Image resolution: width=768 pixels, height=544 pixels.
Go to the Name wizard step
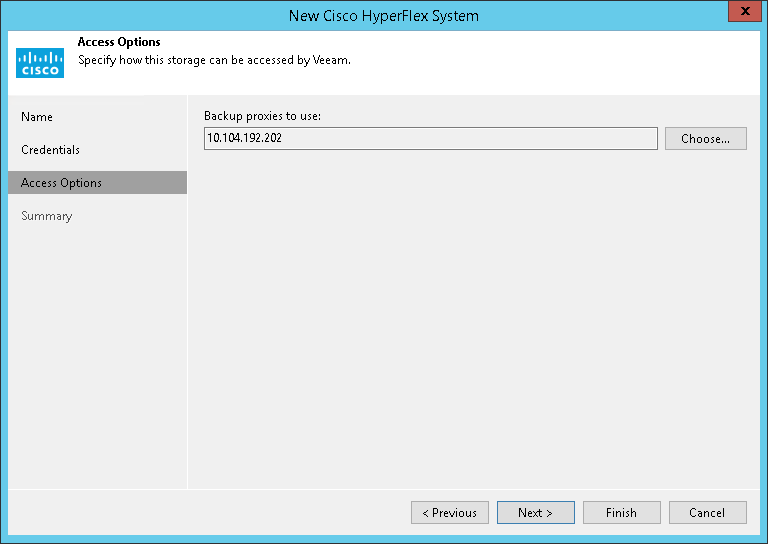tap(37, 117)
